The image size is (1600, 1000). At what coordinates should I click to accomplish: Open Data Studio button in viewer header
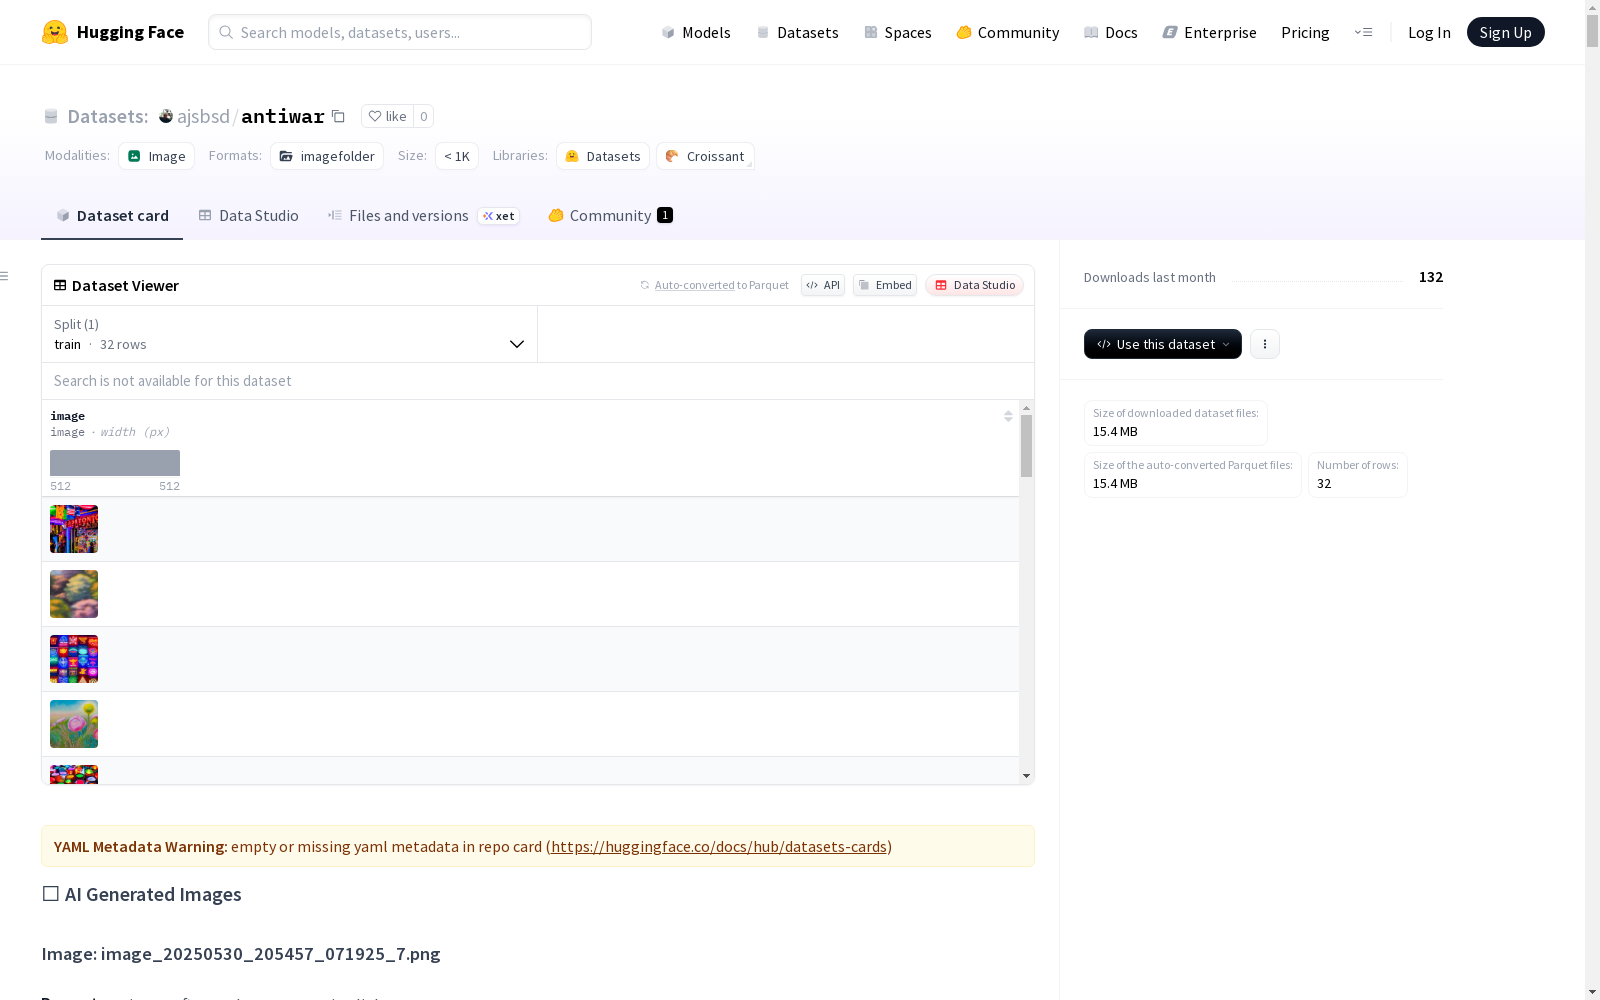(975, 285)
